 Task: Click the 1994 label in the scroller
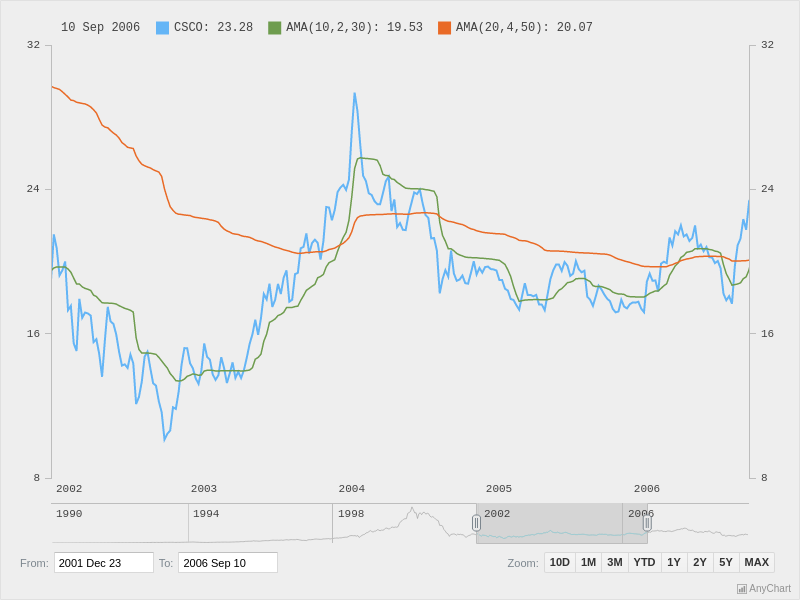[206, 514]
